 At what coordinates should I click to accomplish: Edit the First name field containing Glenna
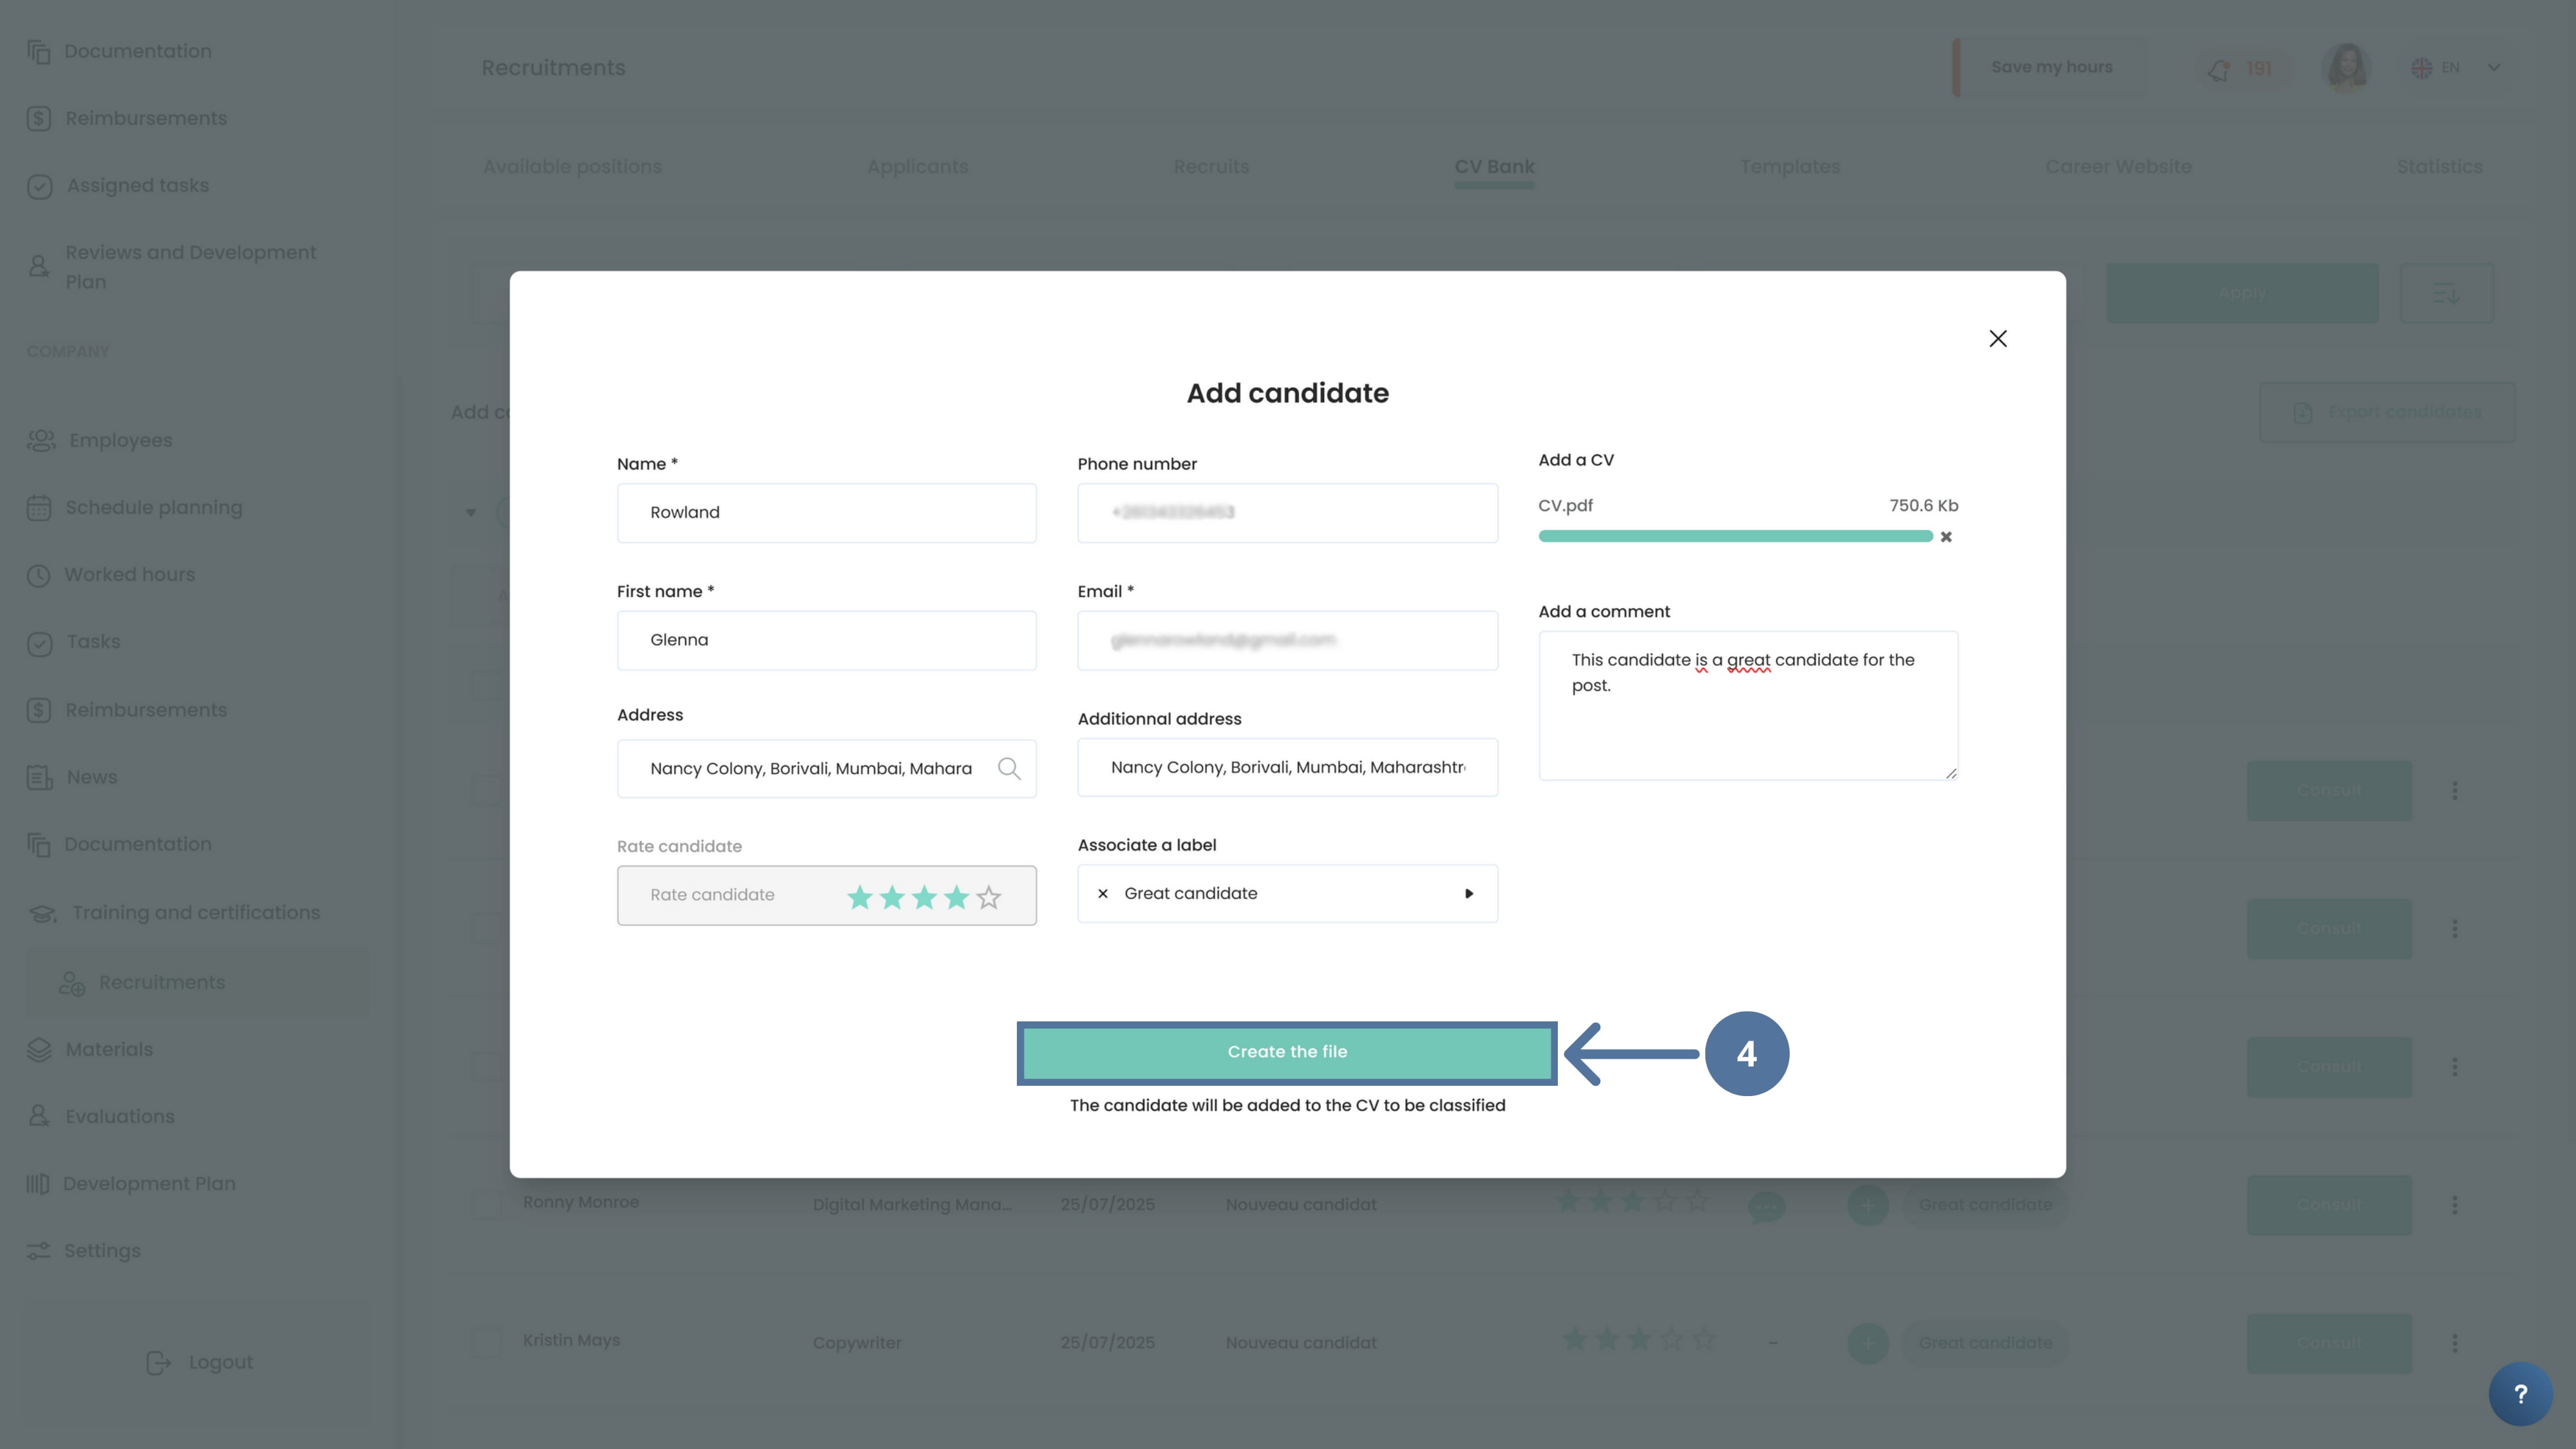[826, 640]
